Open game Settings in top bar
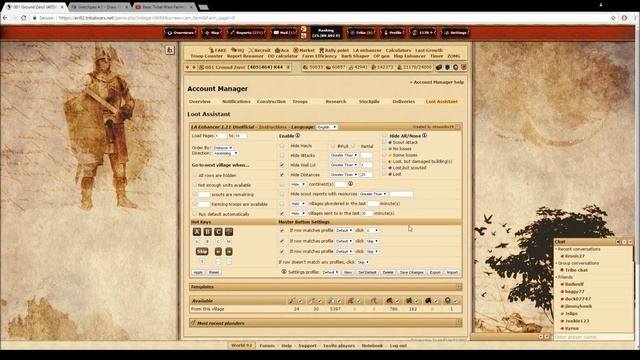The height and width of the screenshot is (360, 640). 455,33
